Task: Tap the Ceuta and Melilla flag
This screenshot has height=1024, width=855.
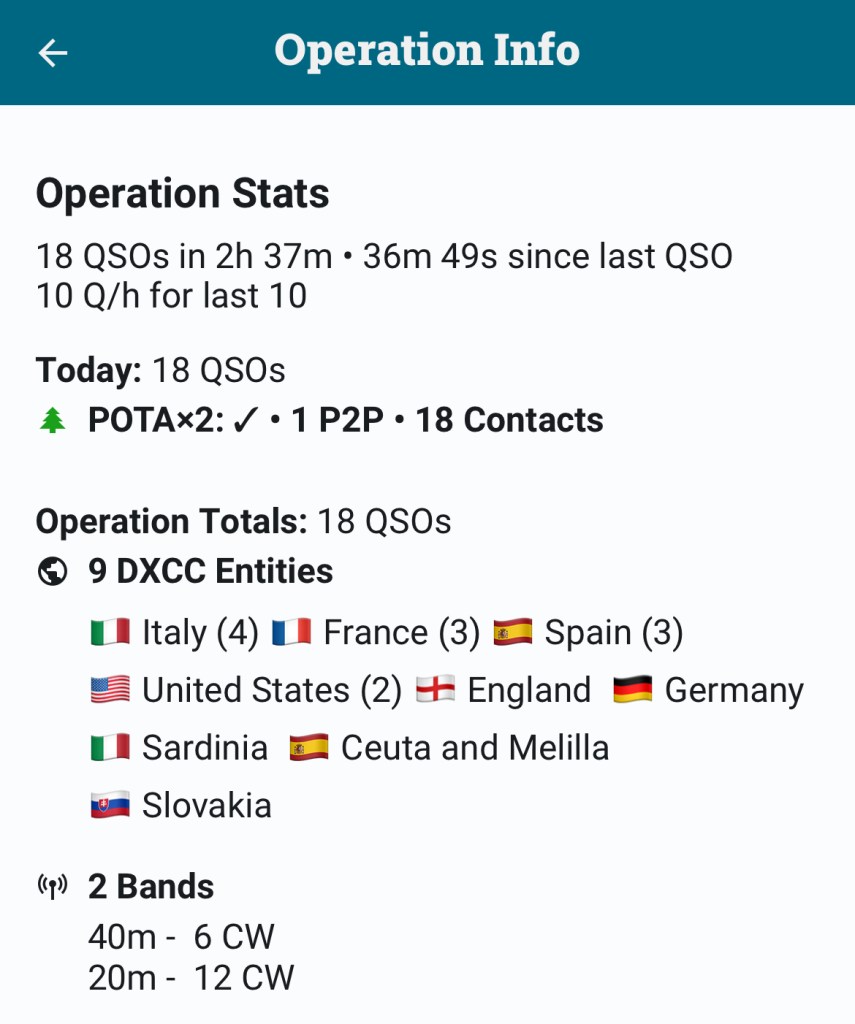Action: point(309,748)
